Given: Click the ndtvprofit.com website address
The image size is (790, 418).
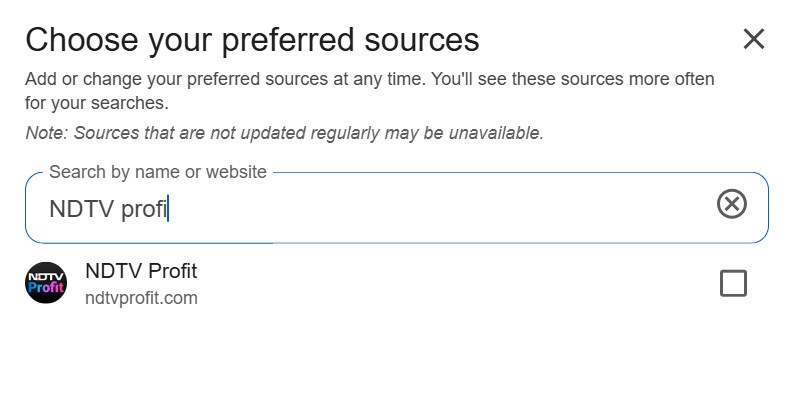Looking at the screenshot, I should 141,298.
